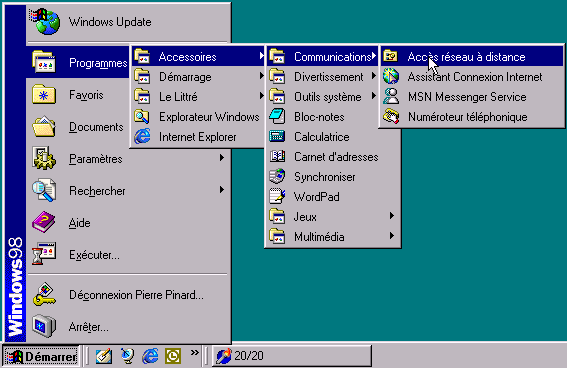The image size is (567, 368).
Task: Click the Carnet d'adresses book icon
Action: pos(277,156)
